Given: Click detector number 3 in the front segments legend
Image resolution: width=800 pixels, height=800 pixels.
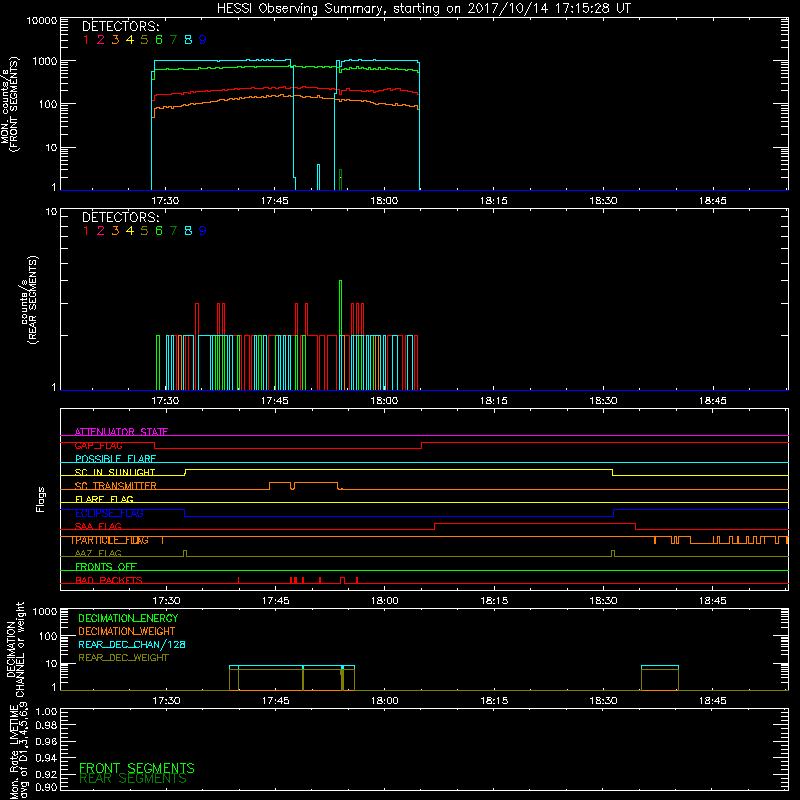Looking at the screenshot, I should coord(115,40).
